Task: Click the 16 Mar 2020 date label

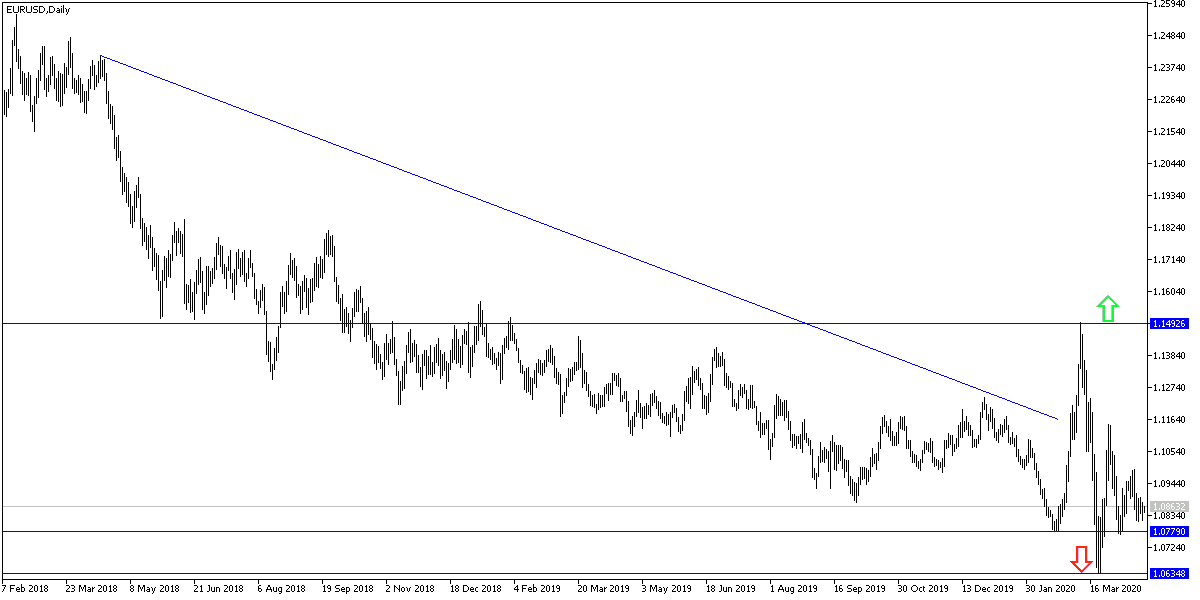Action: tap(1117, 588)
